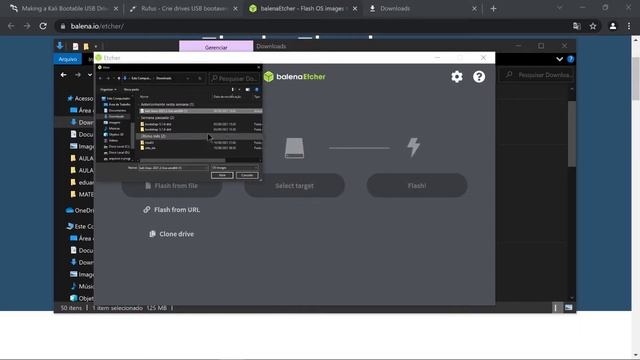640x360 pixels.
Task: Click the Pesquisar Downloads search field in Explorer
Action: (x=538, y=75)
